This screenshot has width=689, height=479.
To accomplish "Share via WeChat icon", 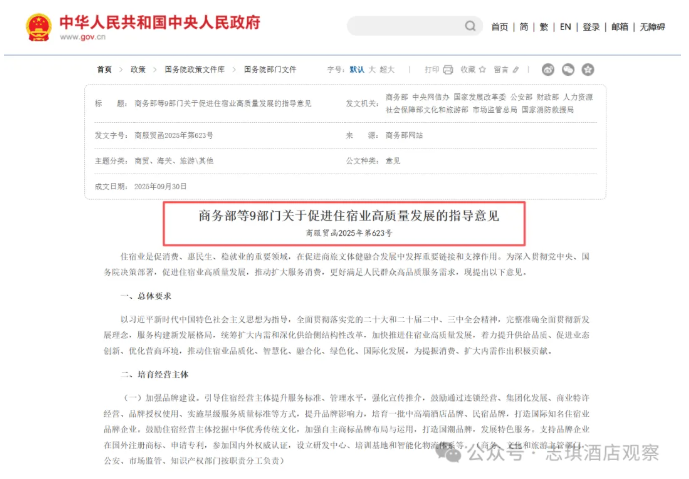I will 567,70.
